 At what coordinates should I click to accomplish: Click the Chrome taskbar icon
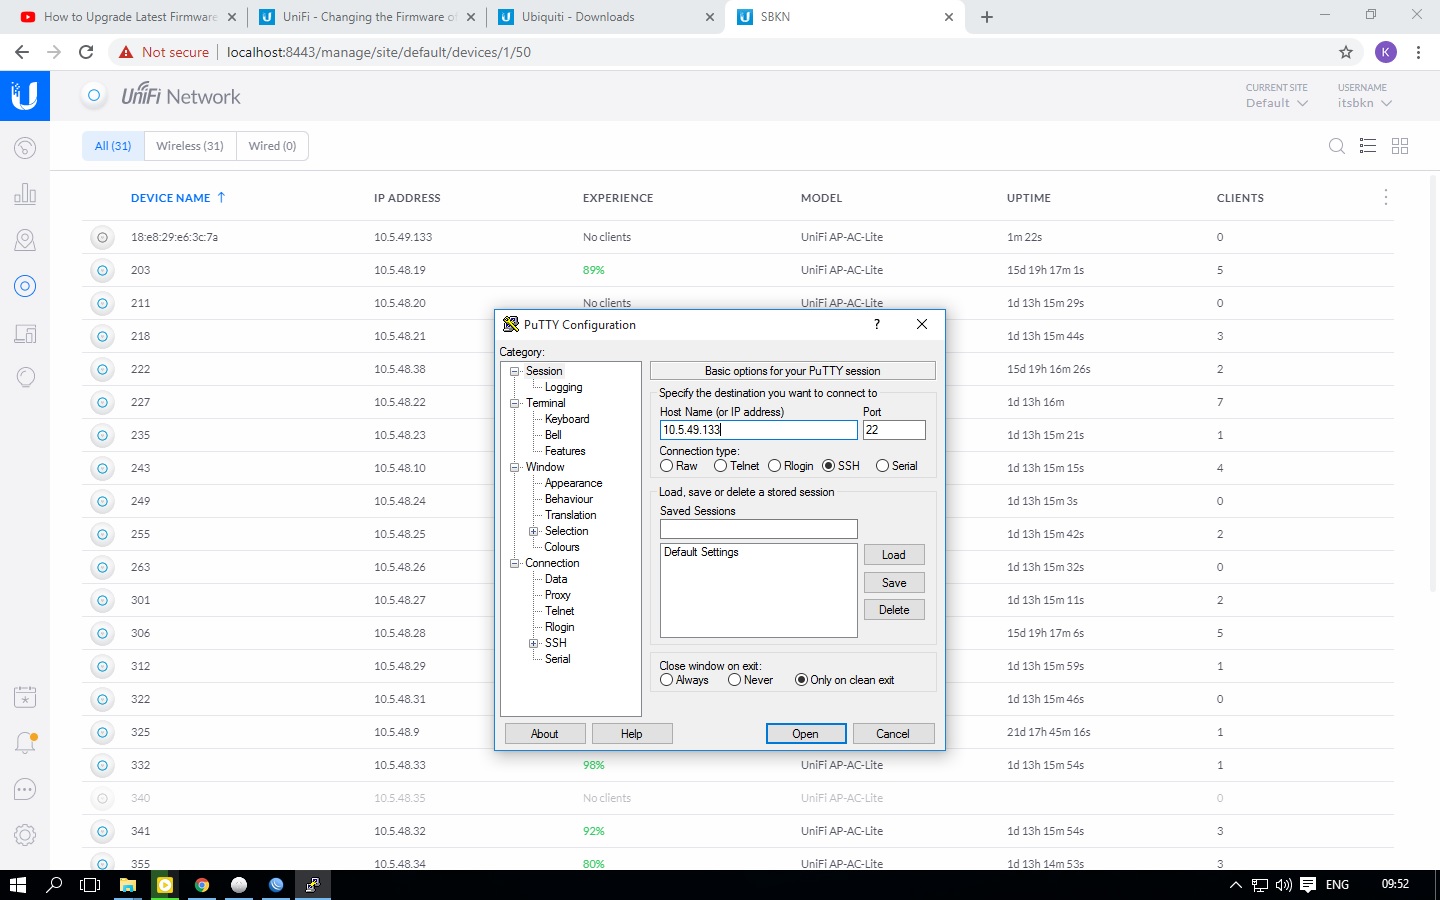(202, 885)
